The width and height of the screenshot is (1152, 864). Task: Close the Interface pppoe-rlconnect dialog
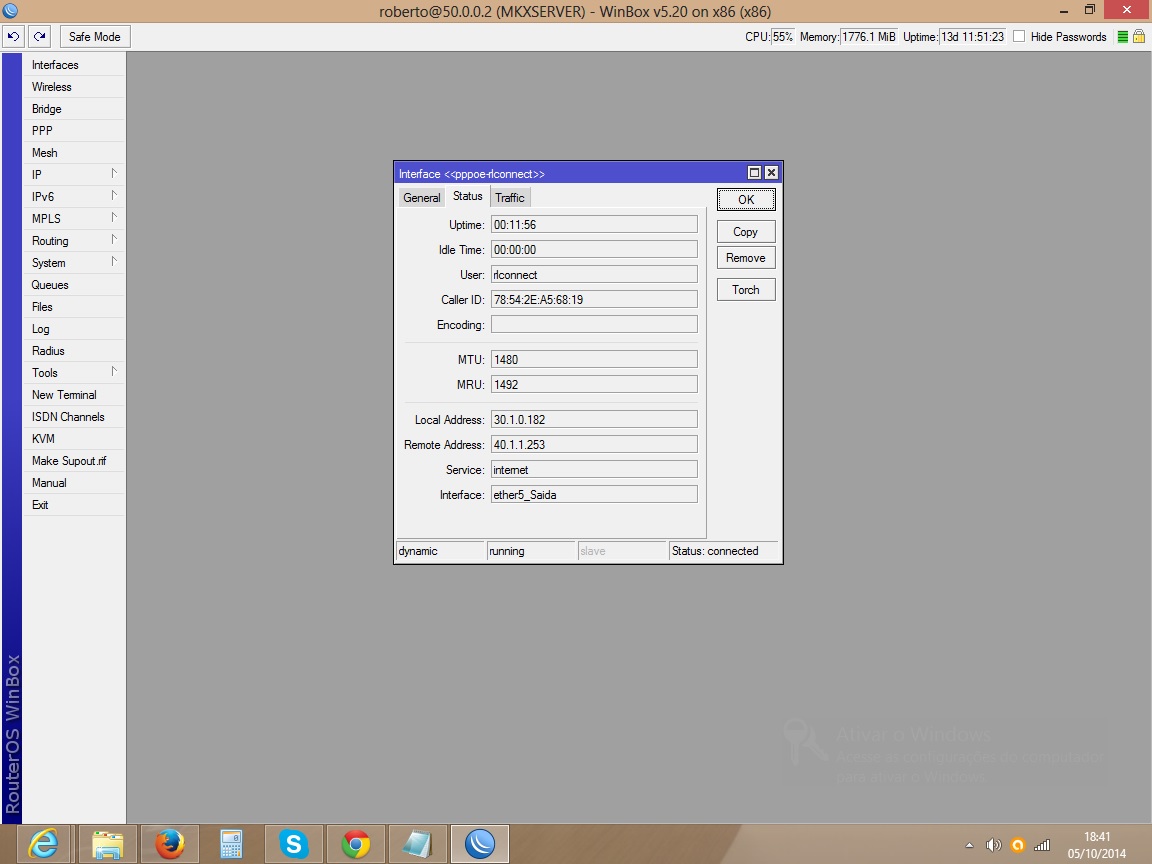click(x=771, y=173)
